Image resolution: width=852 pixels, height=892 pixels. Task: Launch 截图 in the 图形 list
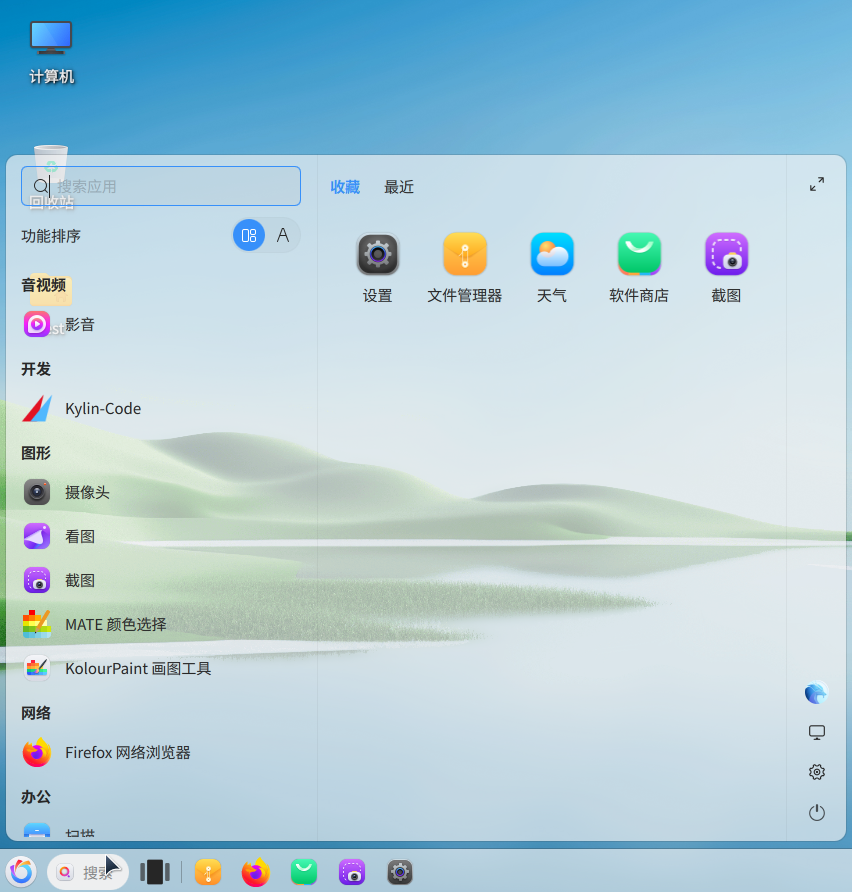(x=162, y=580)
